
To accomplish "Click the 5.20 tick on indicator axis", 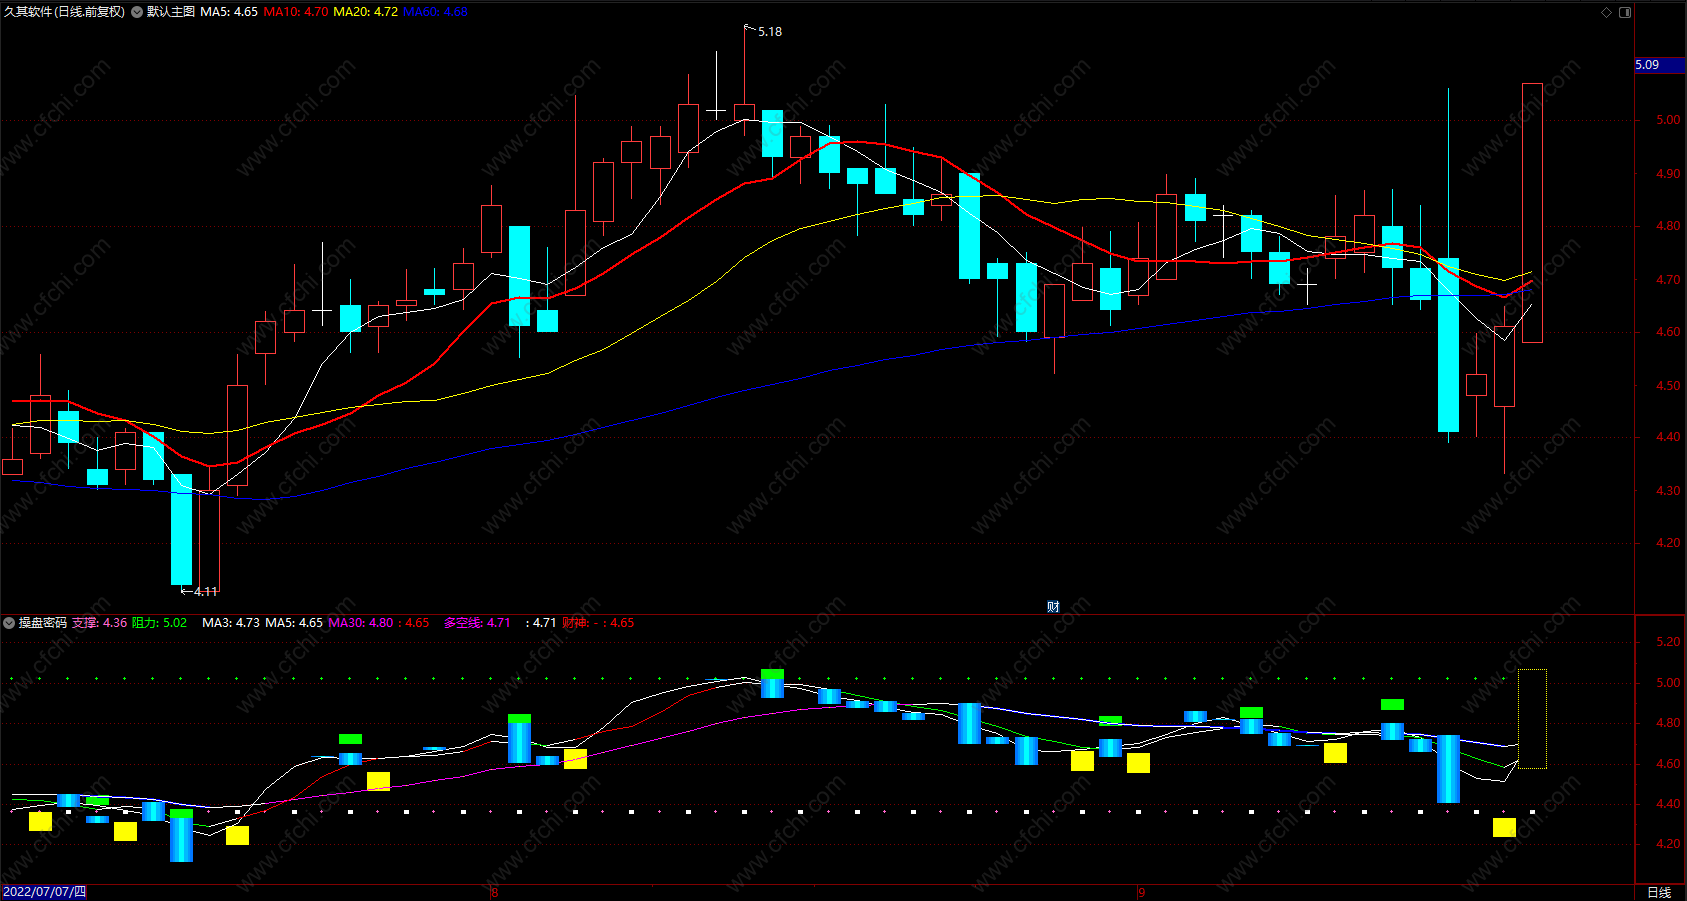I will coord(1668,642).
